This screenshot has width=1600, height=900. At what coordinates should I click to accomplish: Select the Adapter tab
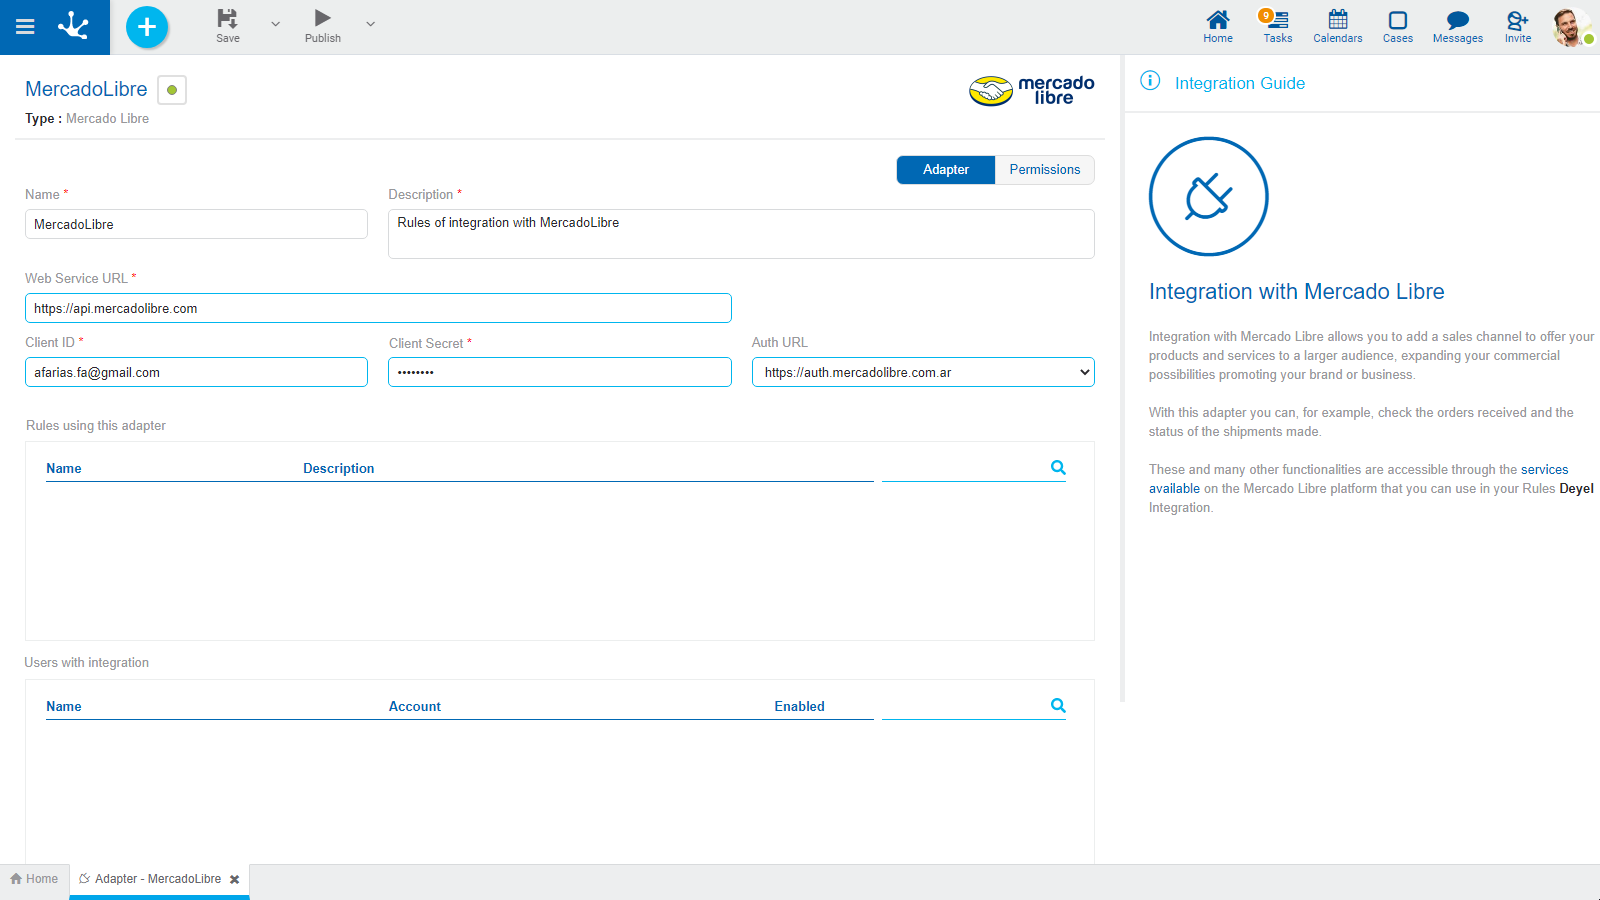tap(945, 170)
